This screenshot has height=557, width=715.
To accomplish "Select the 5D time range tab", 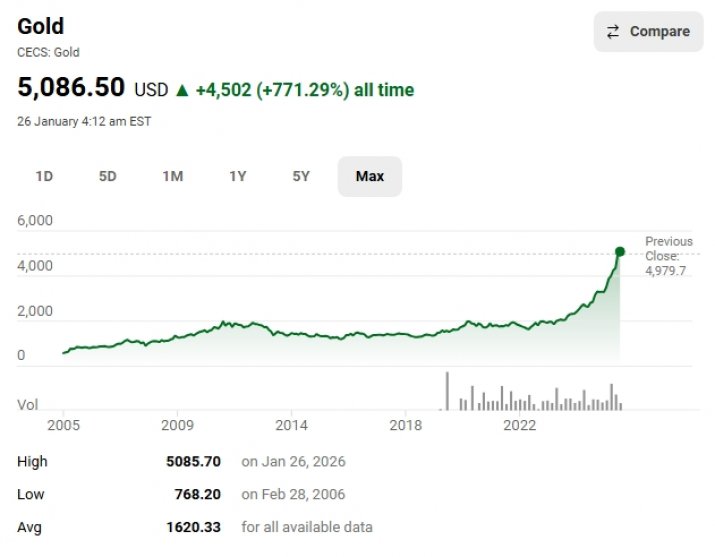I will pos(108,176).
